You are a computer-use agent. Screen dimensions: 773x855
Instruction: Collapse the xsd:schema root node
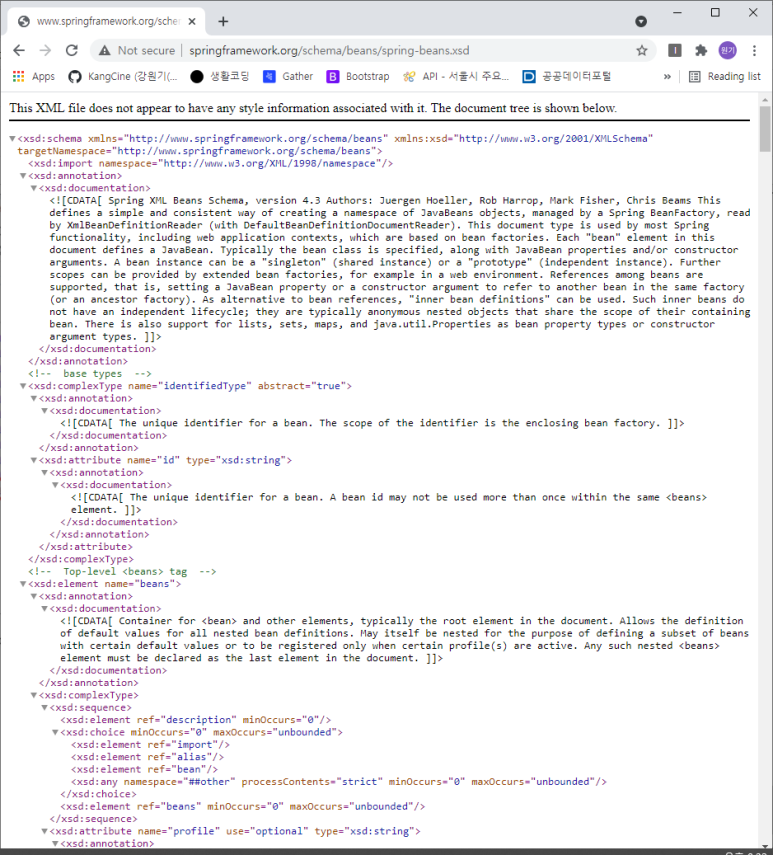tap(13, 139)
